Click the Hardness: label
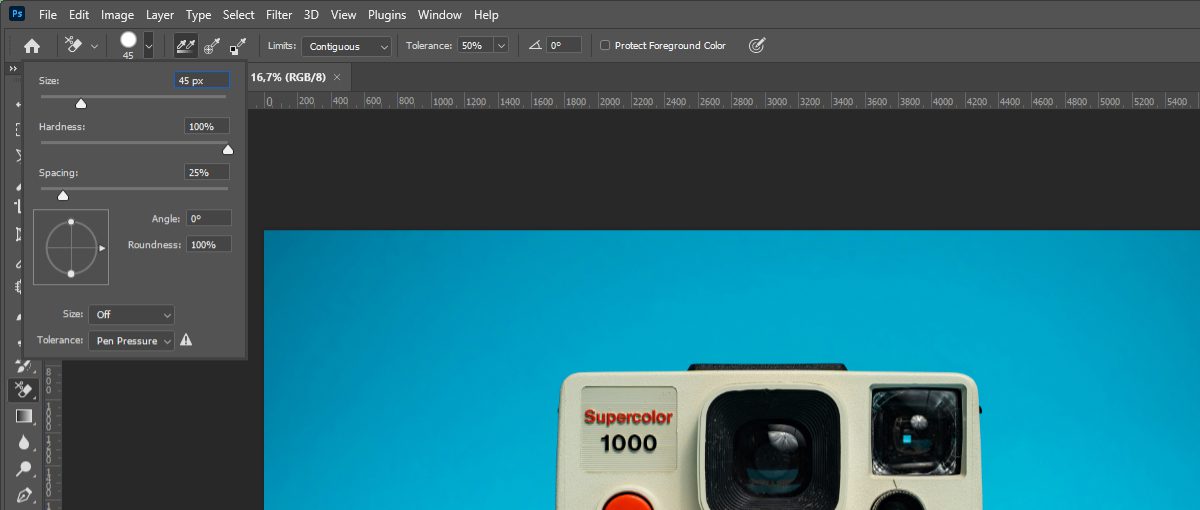This screenshot has width=1200, height=510. coord(62,127)
